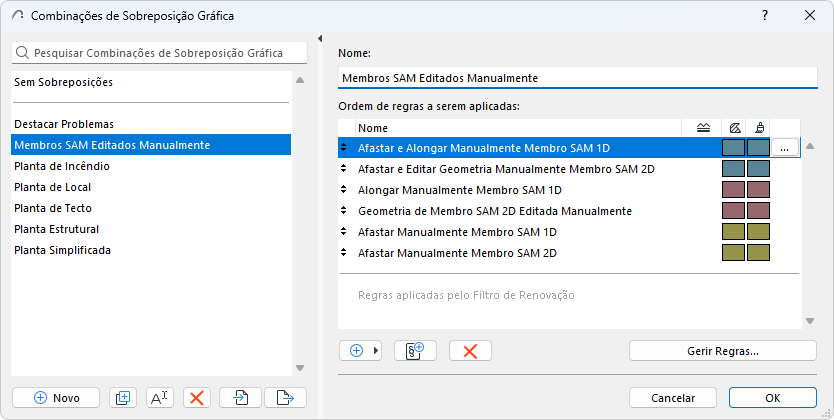Select the Sem Sobreposições entry
The width and height of the screenshot is (834, 420).
point(64,82)
